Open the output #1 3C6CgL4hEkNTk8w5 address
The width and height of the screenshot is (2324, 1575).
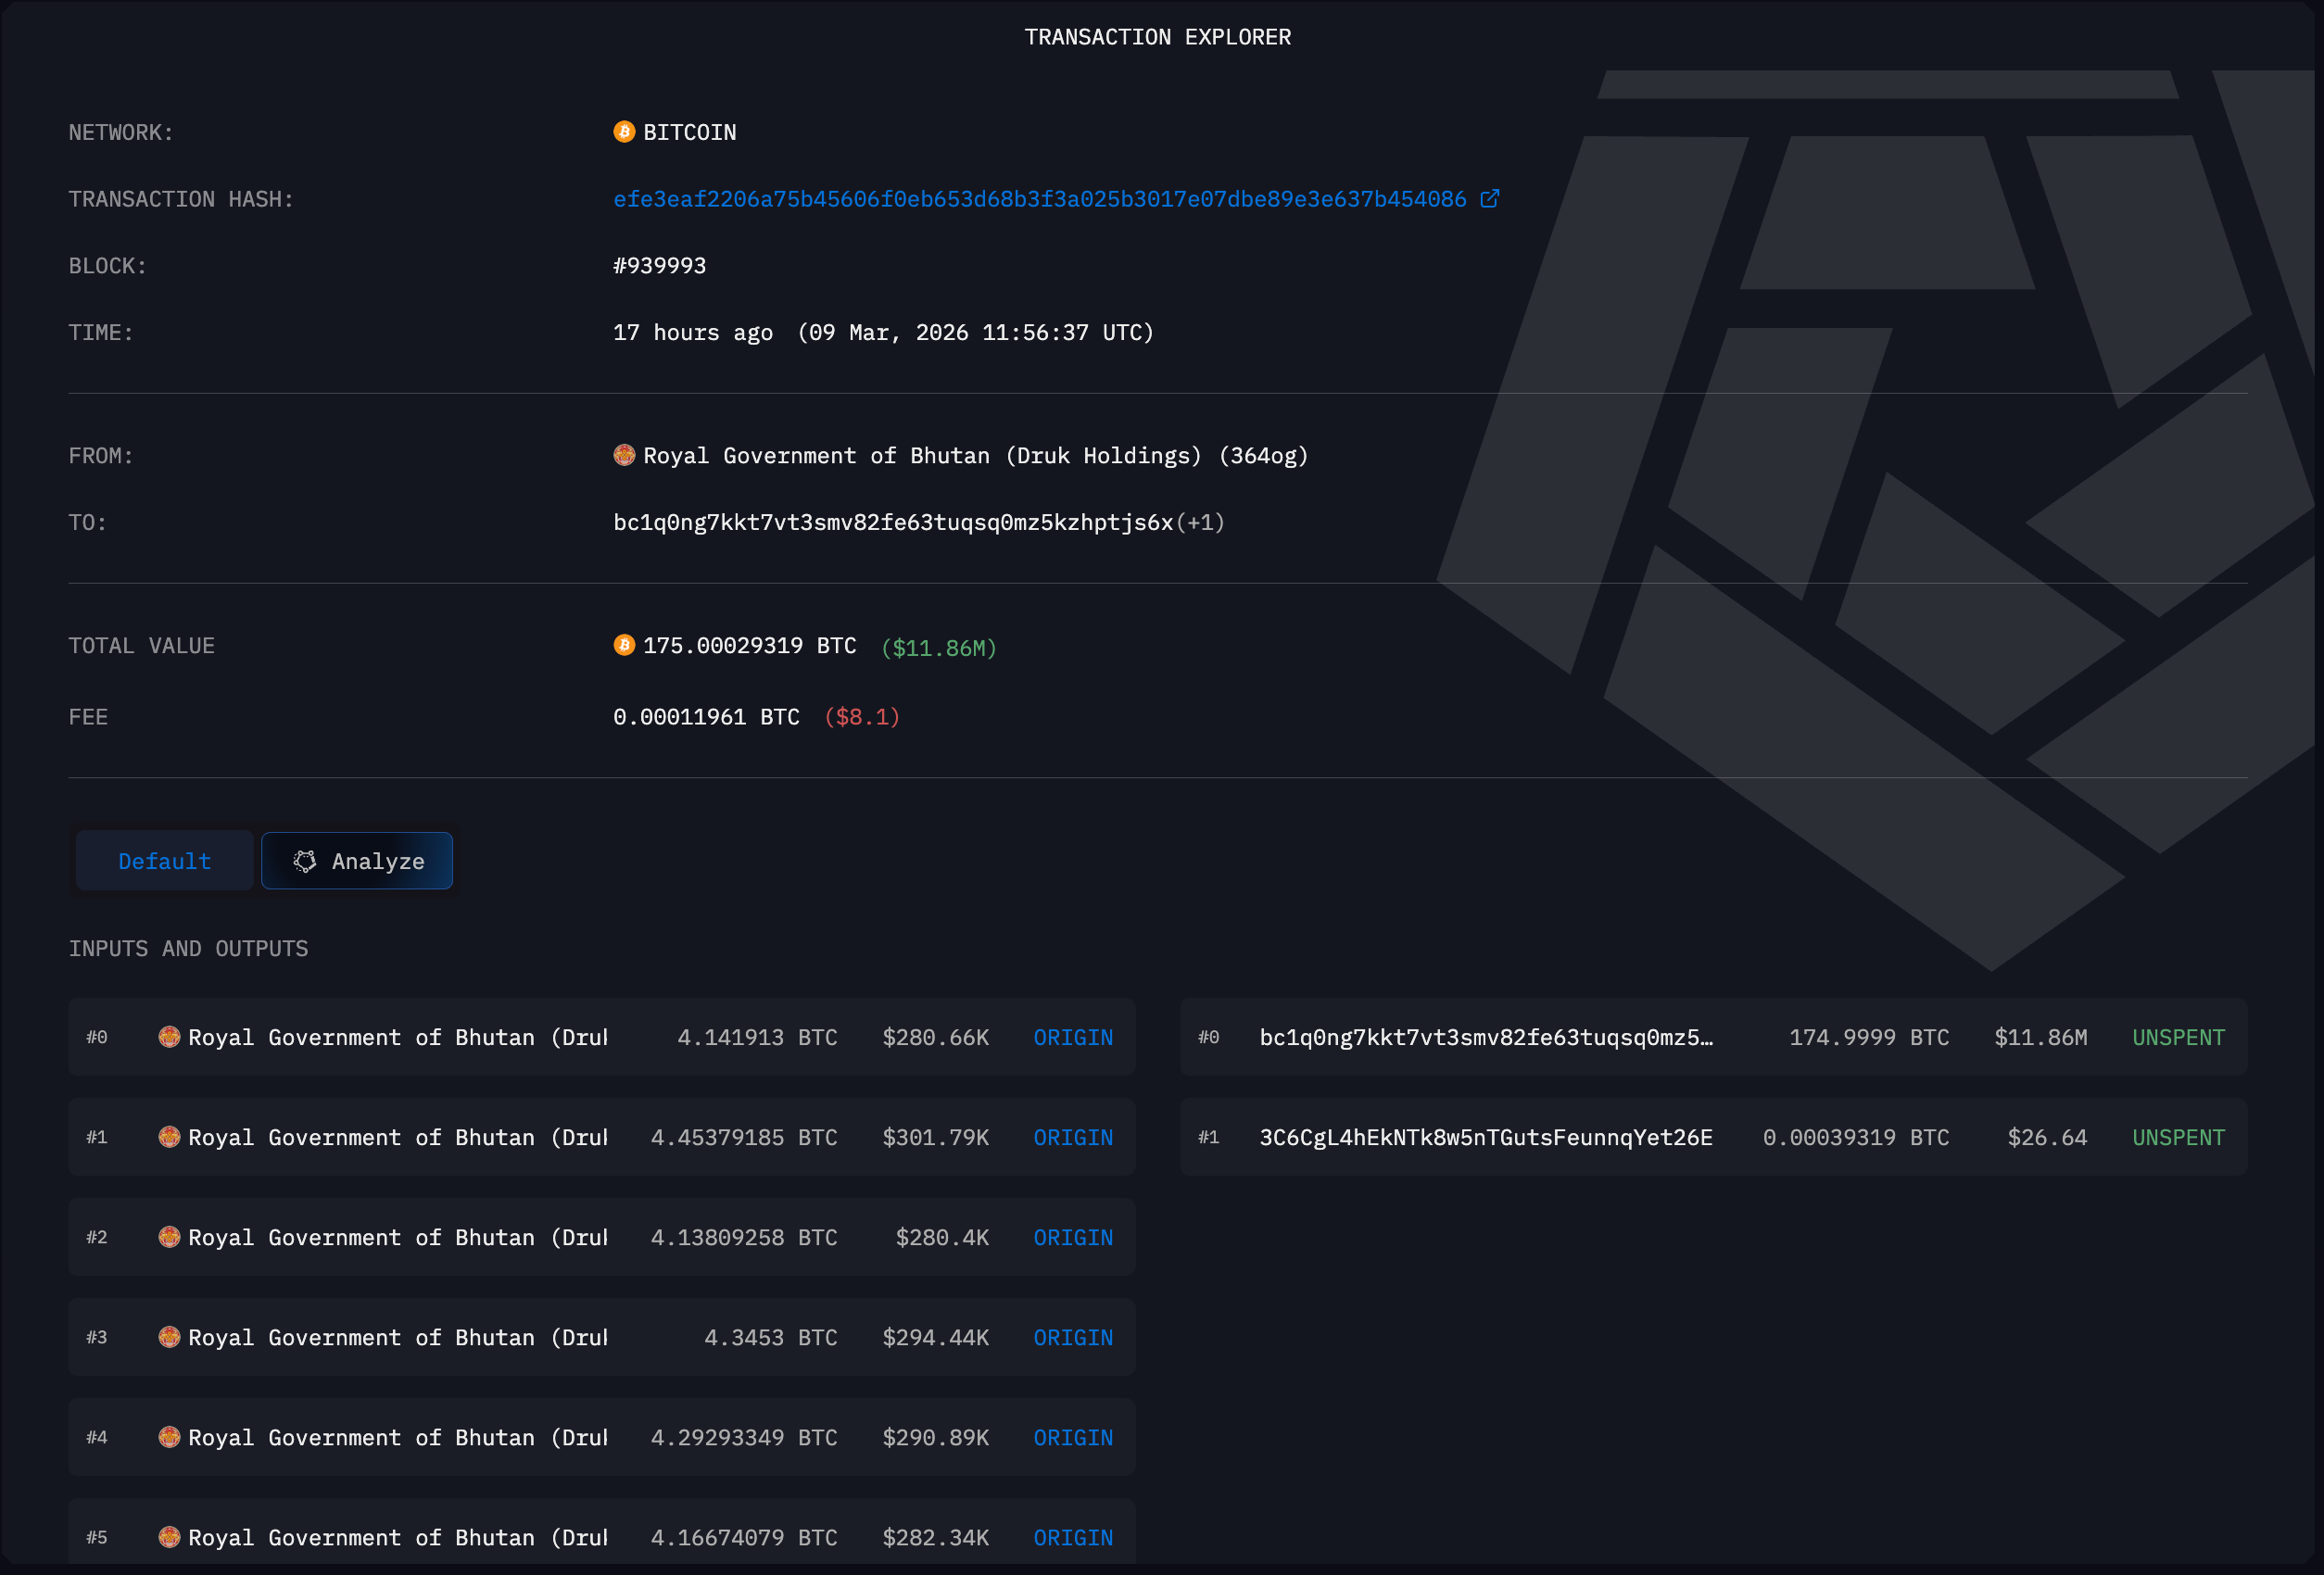tap(1485, 1137)
